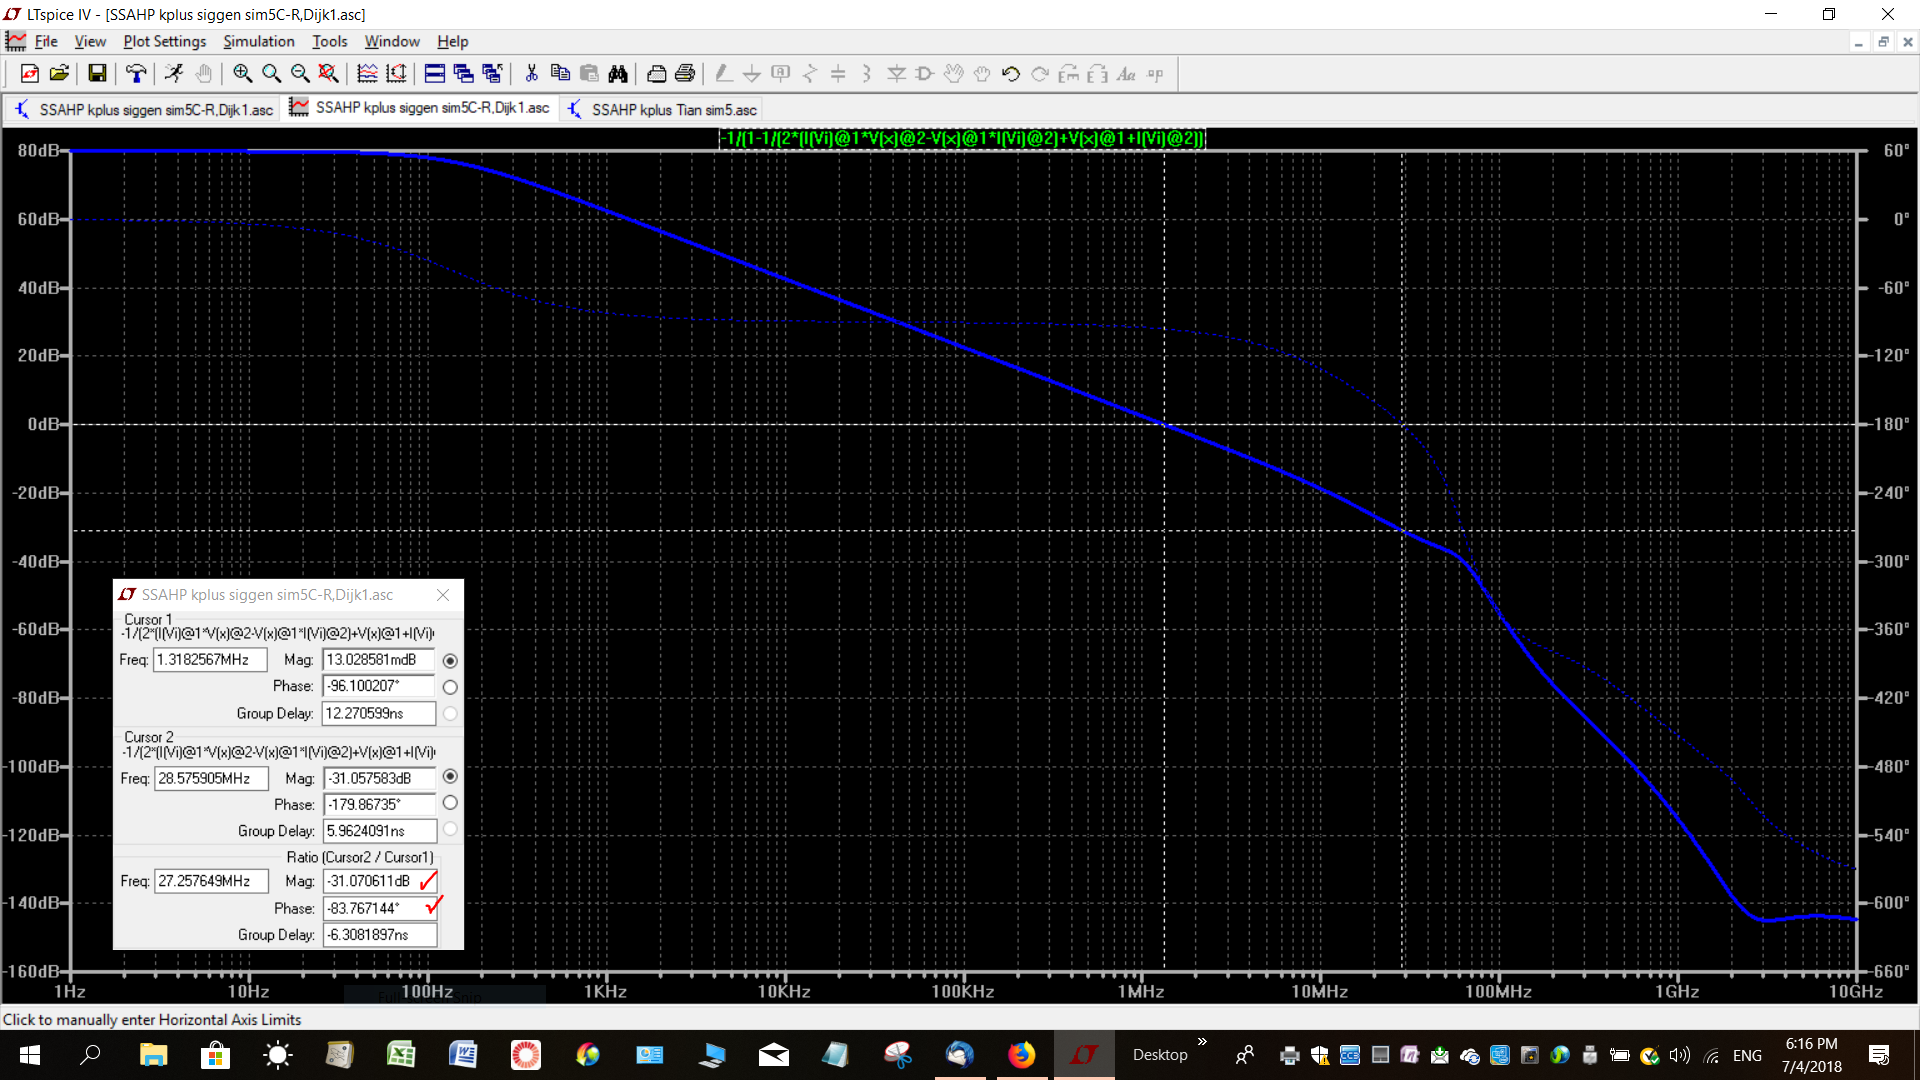Click the Undo arrow icon
1920x1080 pixels.
point(1011,73)
